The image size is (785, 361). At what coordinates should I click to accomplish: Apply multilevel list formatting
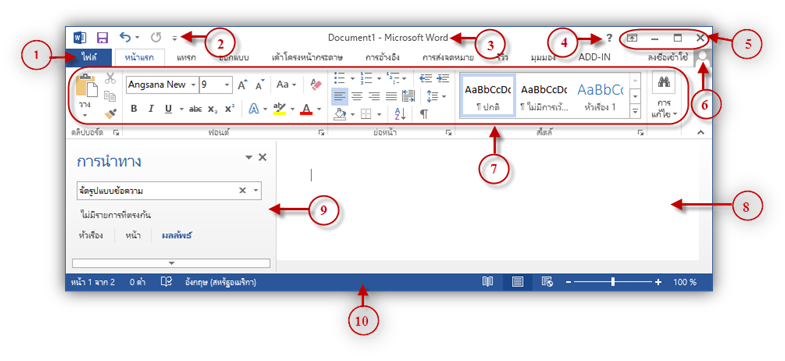(393, 79)
